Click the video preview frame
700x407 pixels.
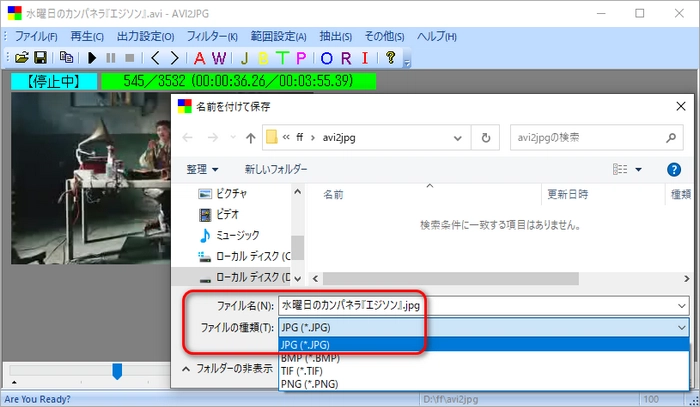(x=91, y=178)
